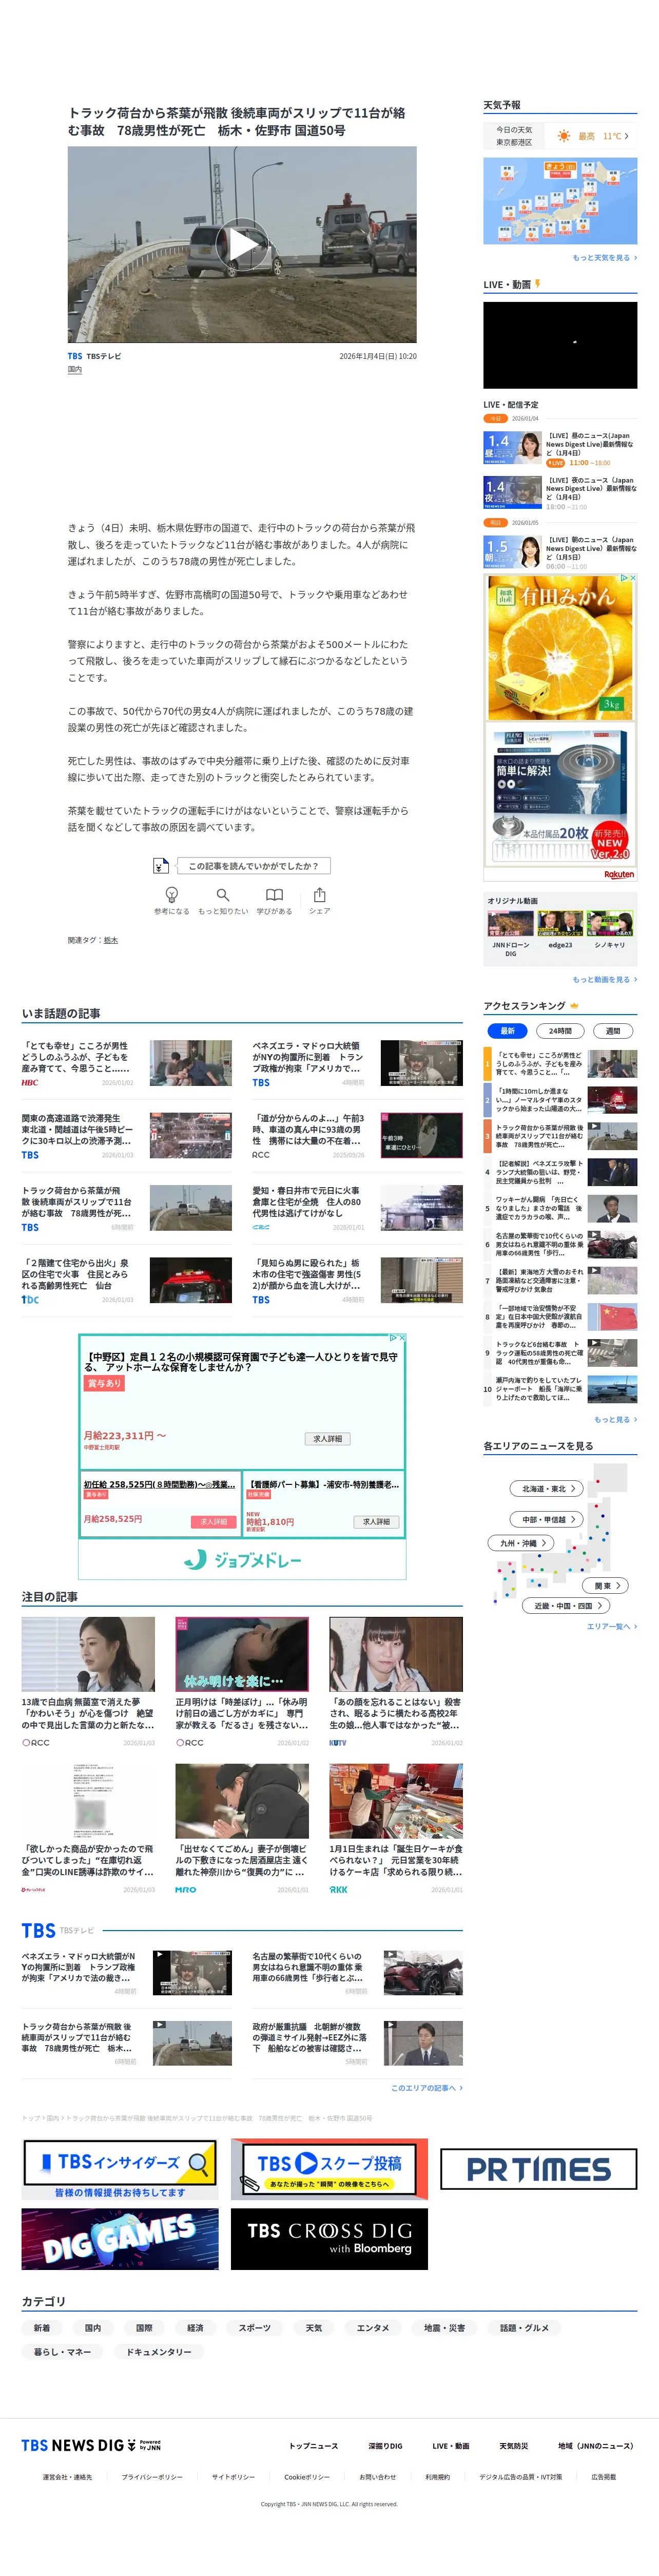Open the ベネズエラ・マドゥロ大統領 trending article
The image size is (659, 2576).
click(357, 1063)
